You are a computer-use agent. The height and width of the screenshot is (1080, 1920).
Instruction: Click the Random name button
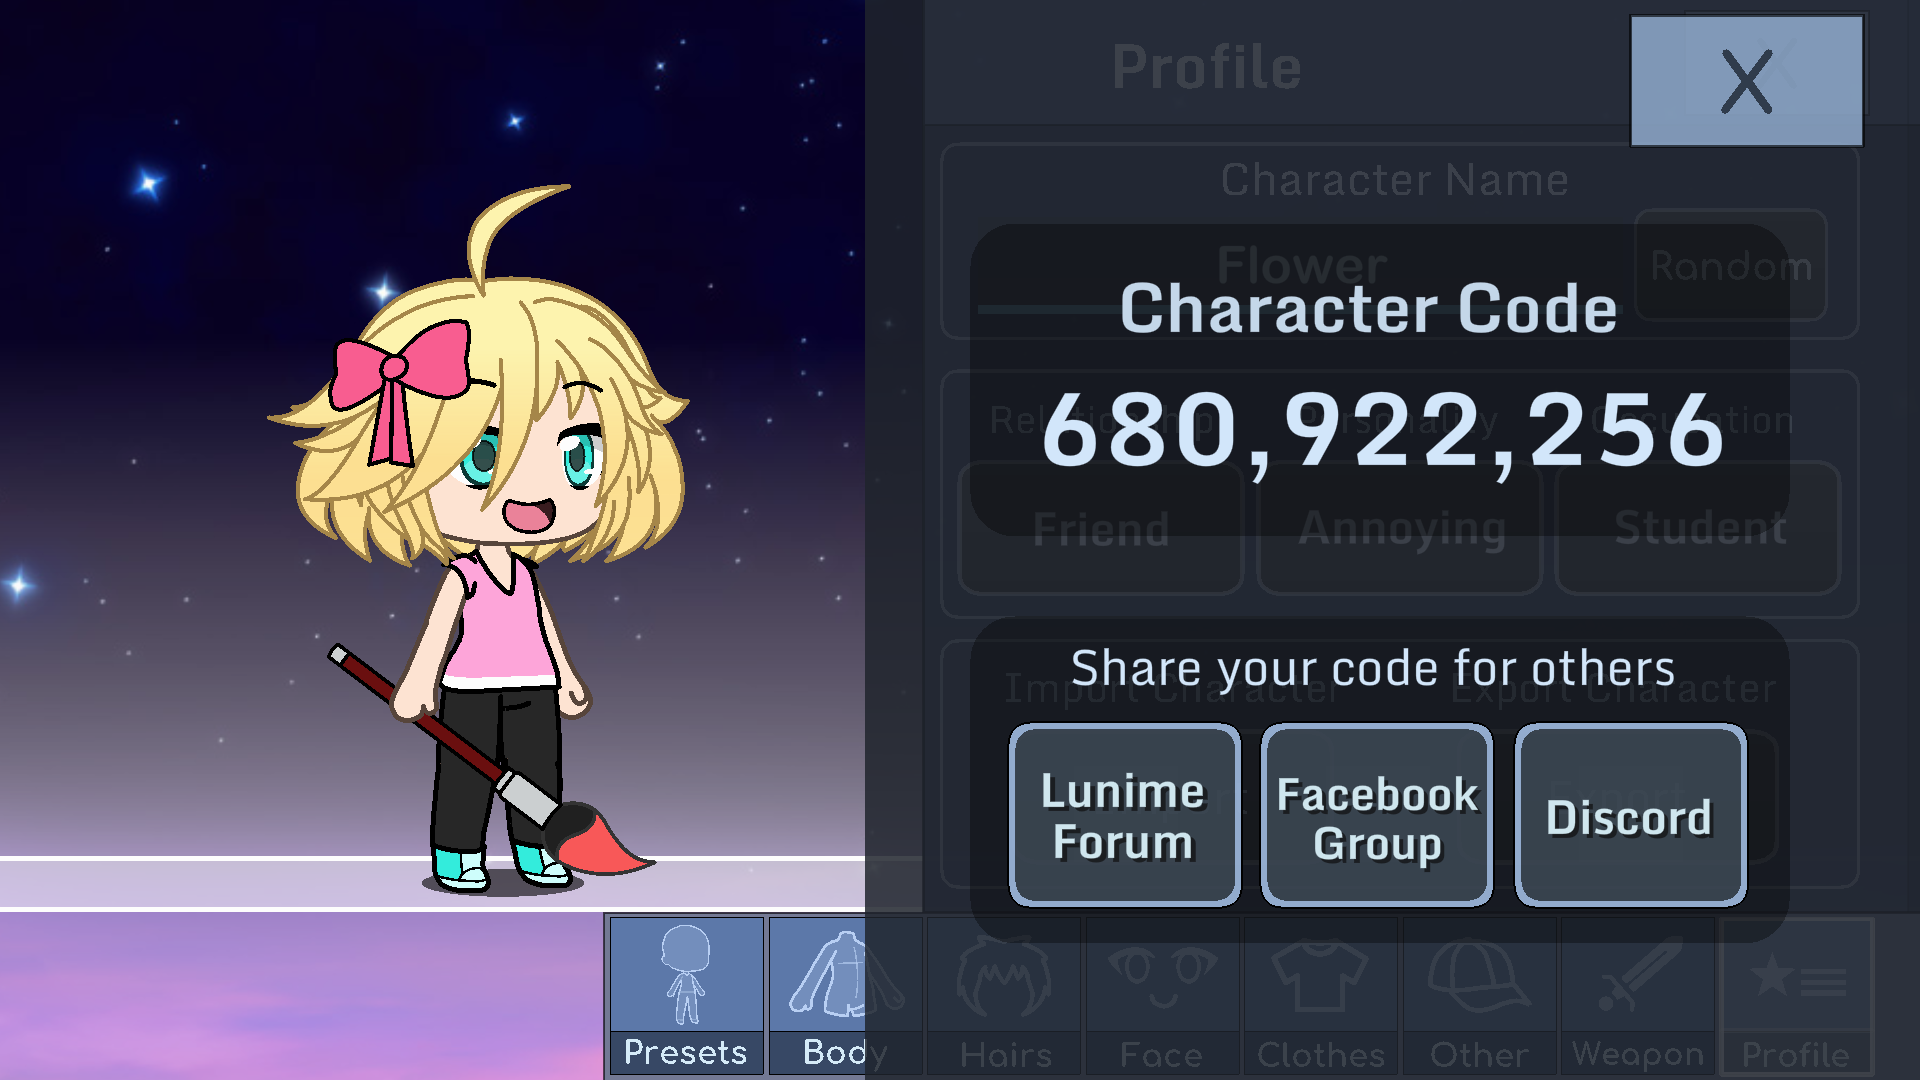point(1731,265)
